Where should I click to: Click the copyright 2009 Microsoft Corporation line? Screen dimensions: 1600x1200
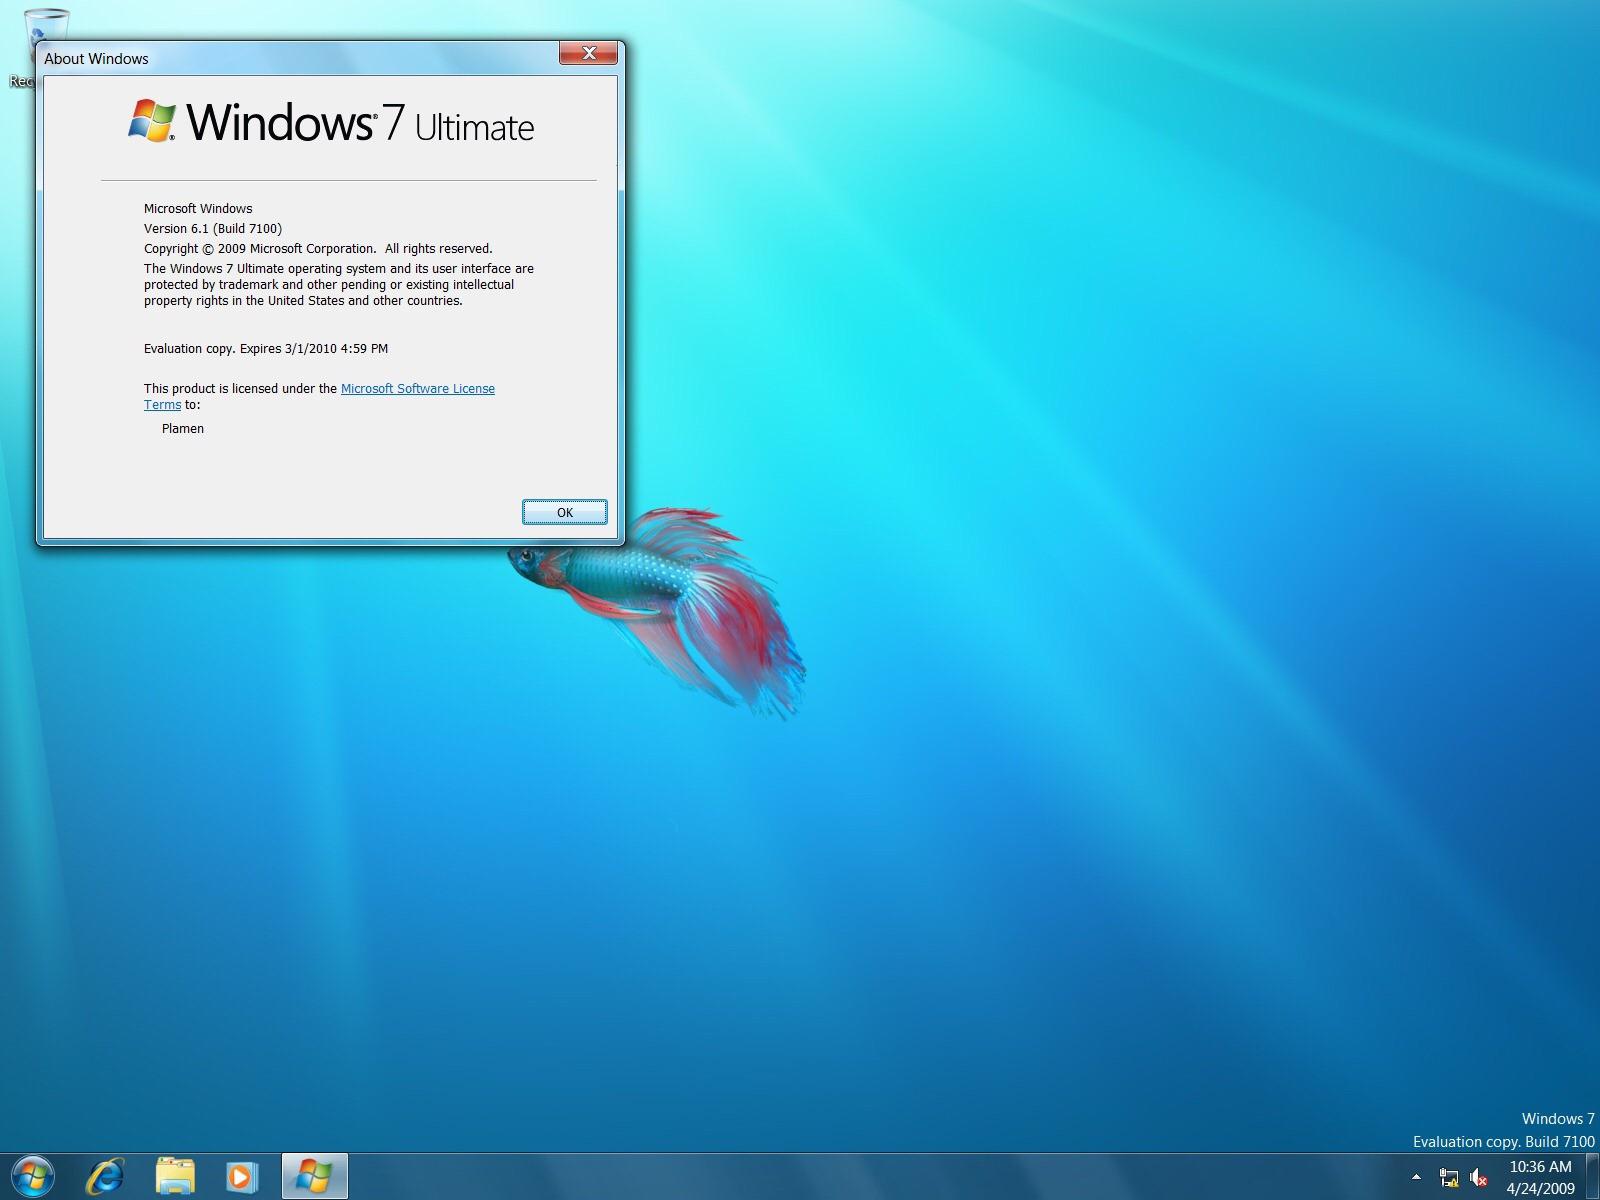[x=318, y=249]
